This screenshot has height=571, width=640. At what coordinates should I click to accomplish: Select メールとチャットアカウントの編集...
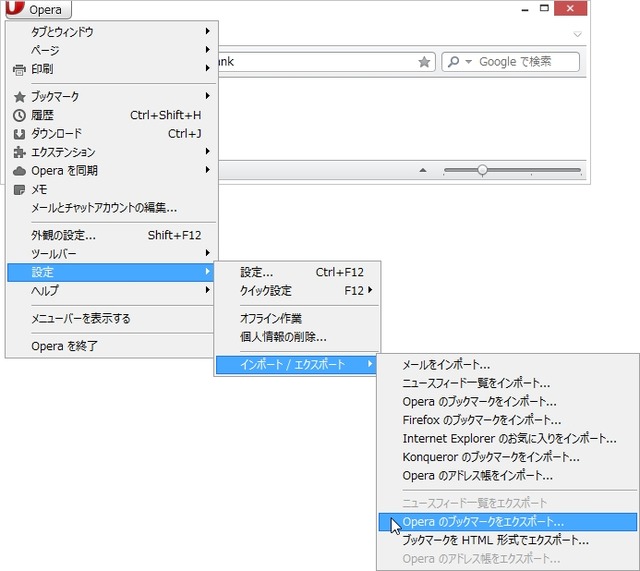113,208
